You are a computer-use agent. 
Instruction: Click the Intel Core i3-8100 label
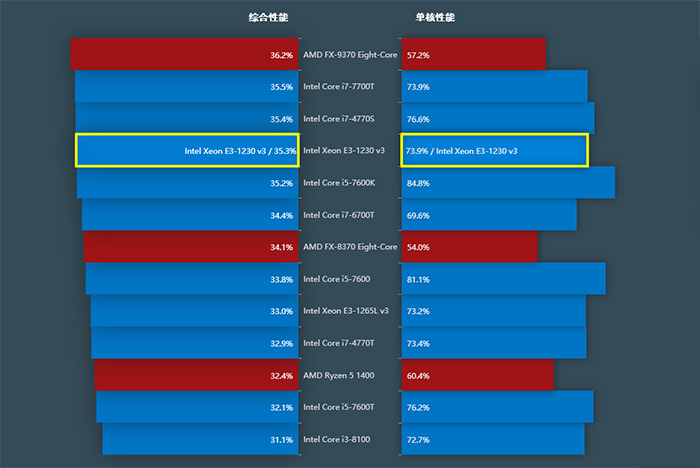point(337,439)
